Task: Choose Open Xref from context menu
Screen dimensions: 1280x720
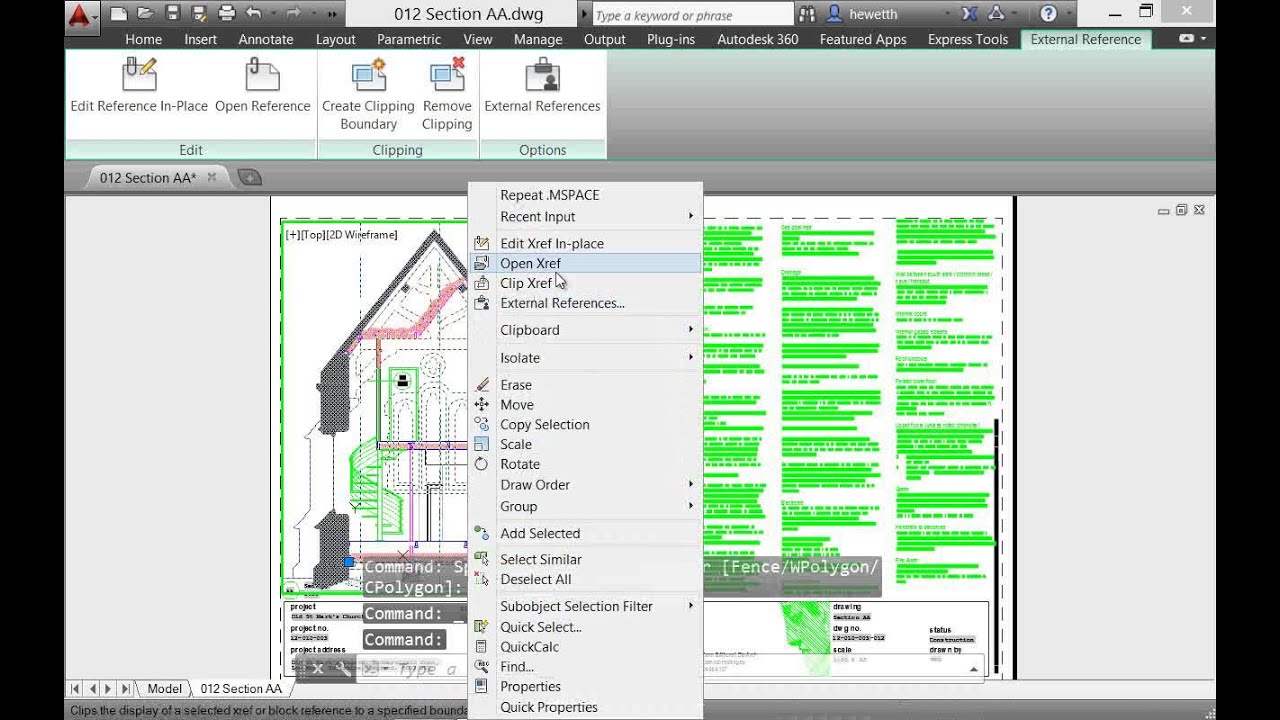Action: pyautogui.click(x=586, y=263)
